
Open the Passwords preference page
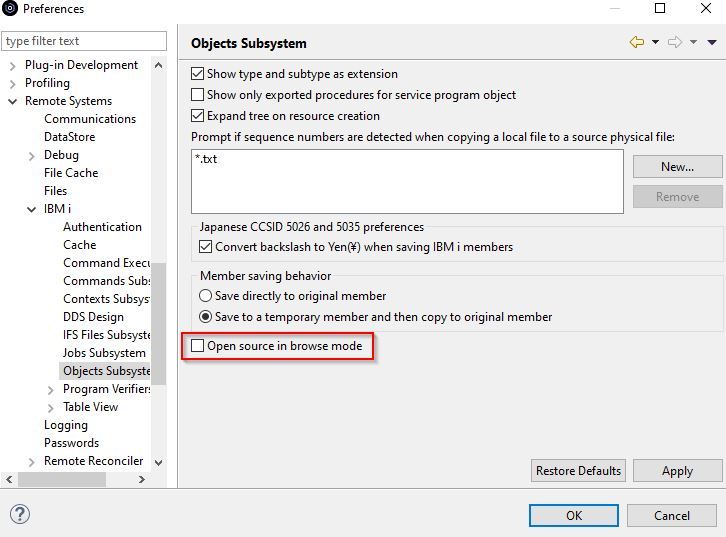[71, 443]
